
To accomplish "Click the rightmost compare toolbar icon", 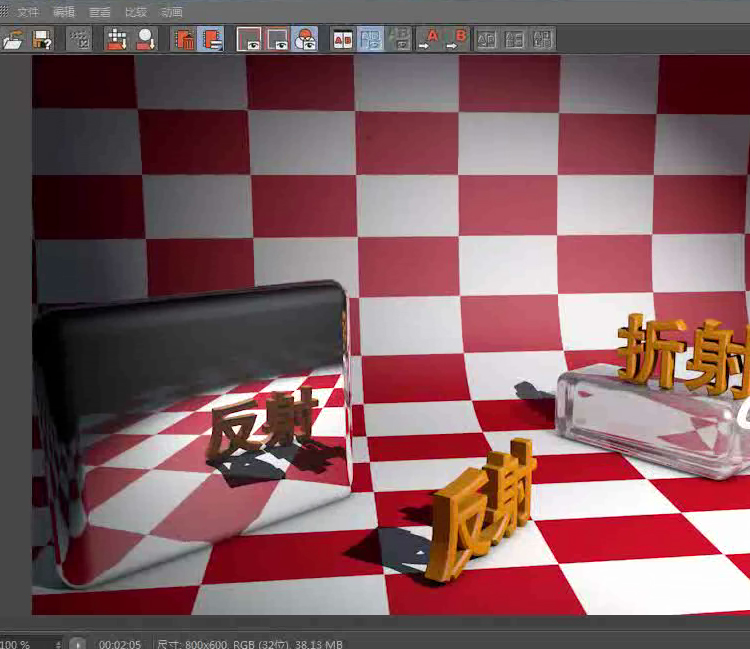I will pyautogui.click(x=543, y=39).
